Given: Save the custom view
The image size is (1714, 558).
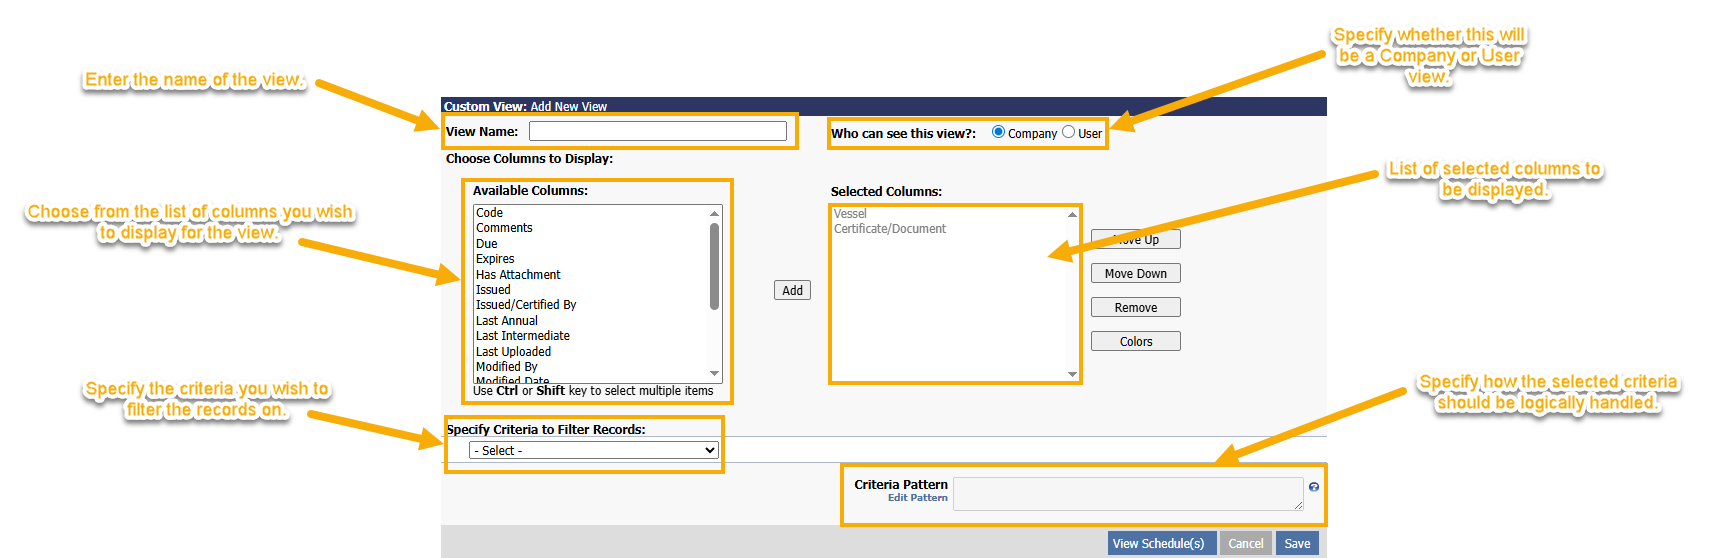Looking at the screenshot, I should [1297, 544].
